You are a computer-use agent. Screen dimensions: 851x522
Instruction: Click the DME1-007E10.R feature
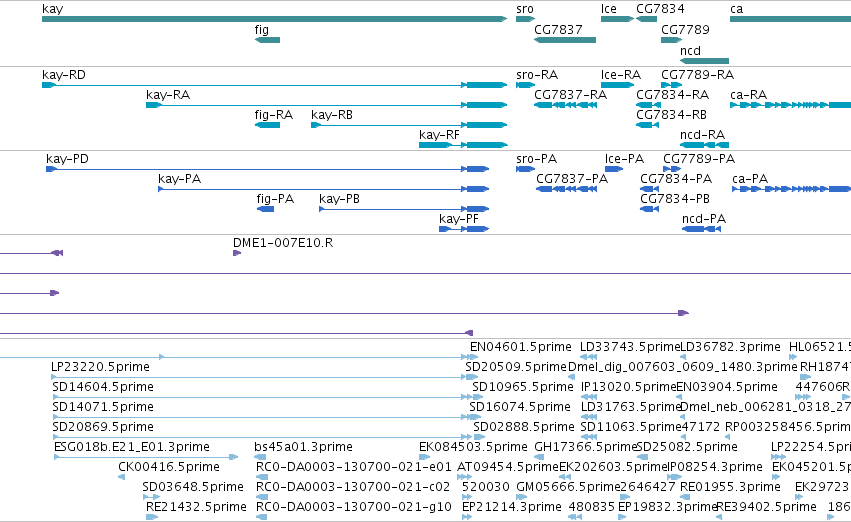pyautogui.click(x=237, y=253)
